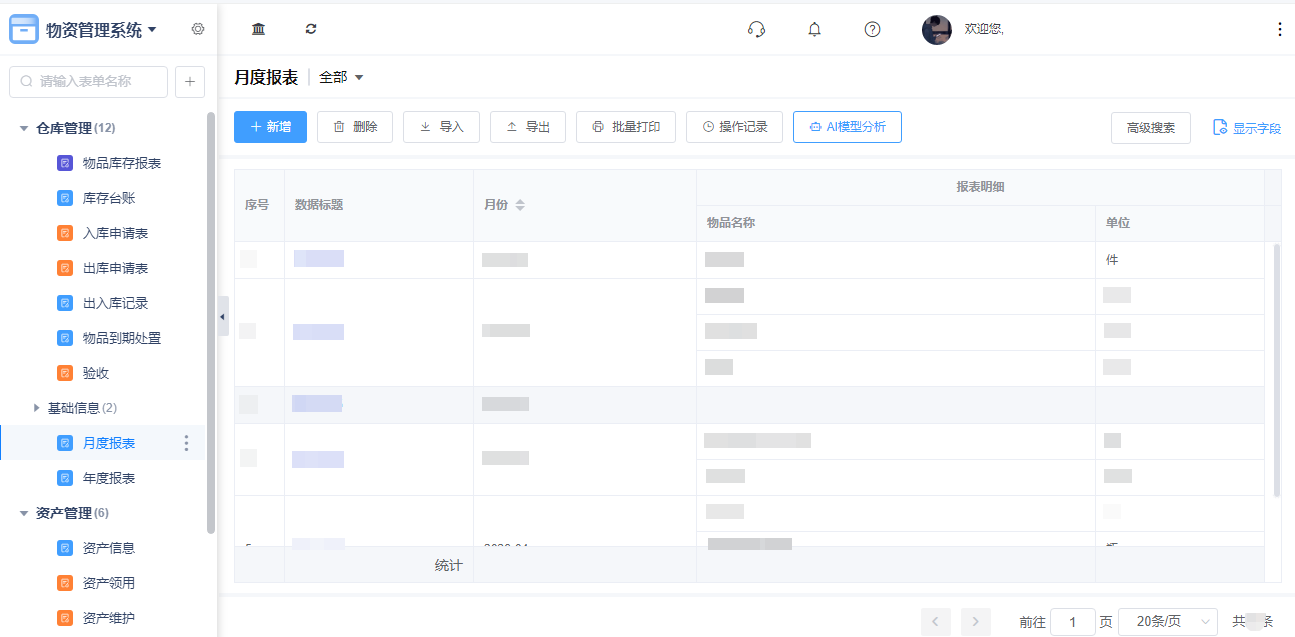Click the bank building home icon
Screen dimensions: 1295x637
click(258, 29)
